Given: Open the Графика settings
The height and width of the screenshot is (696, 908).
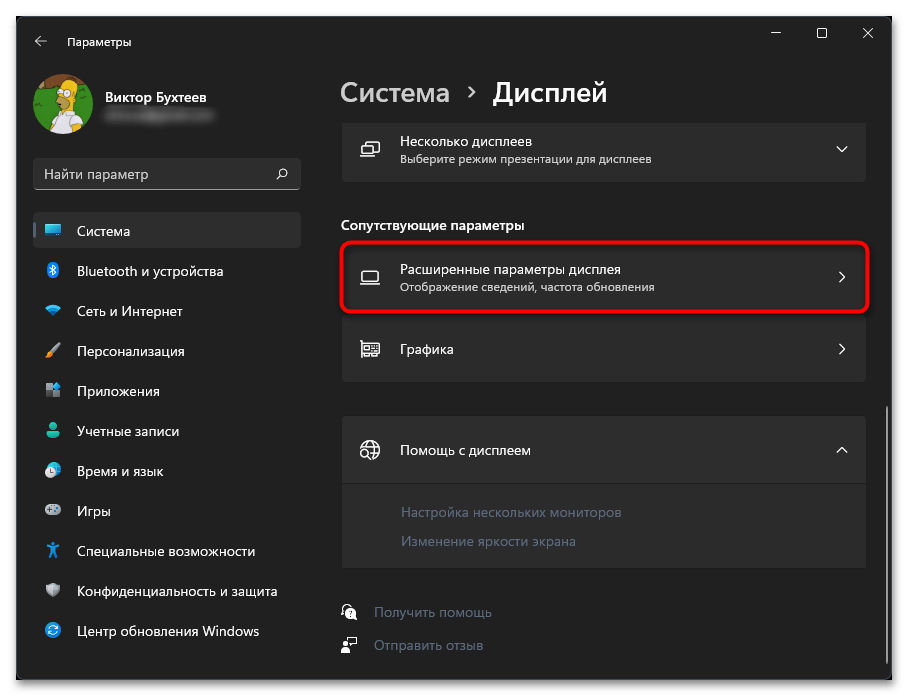Looking at the screenshot, I should click(604, 349).
